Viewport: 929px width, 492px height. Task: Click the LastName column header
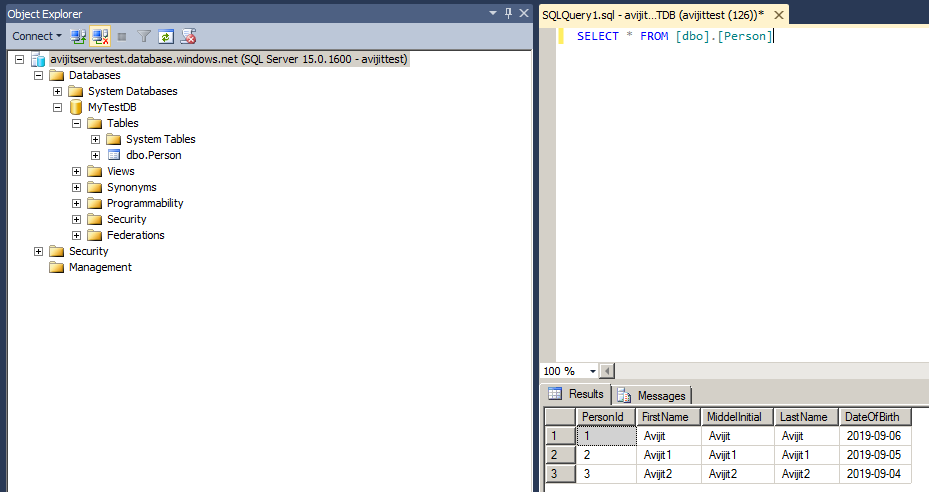(x=804, y=417)
